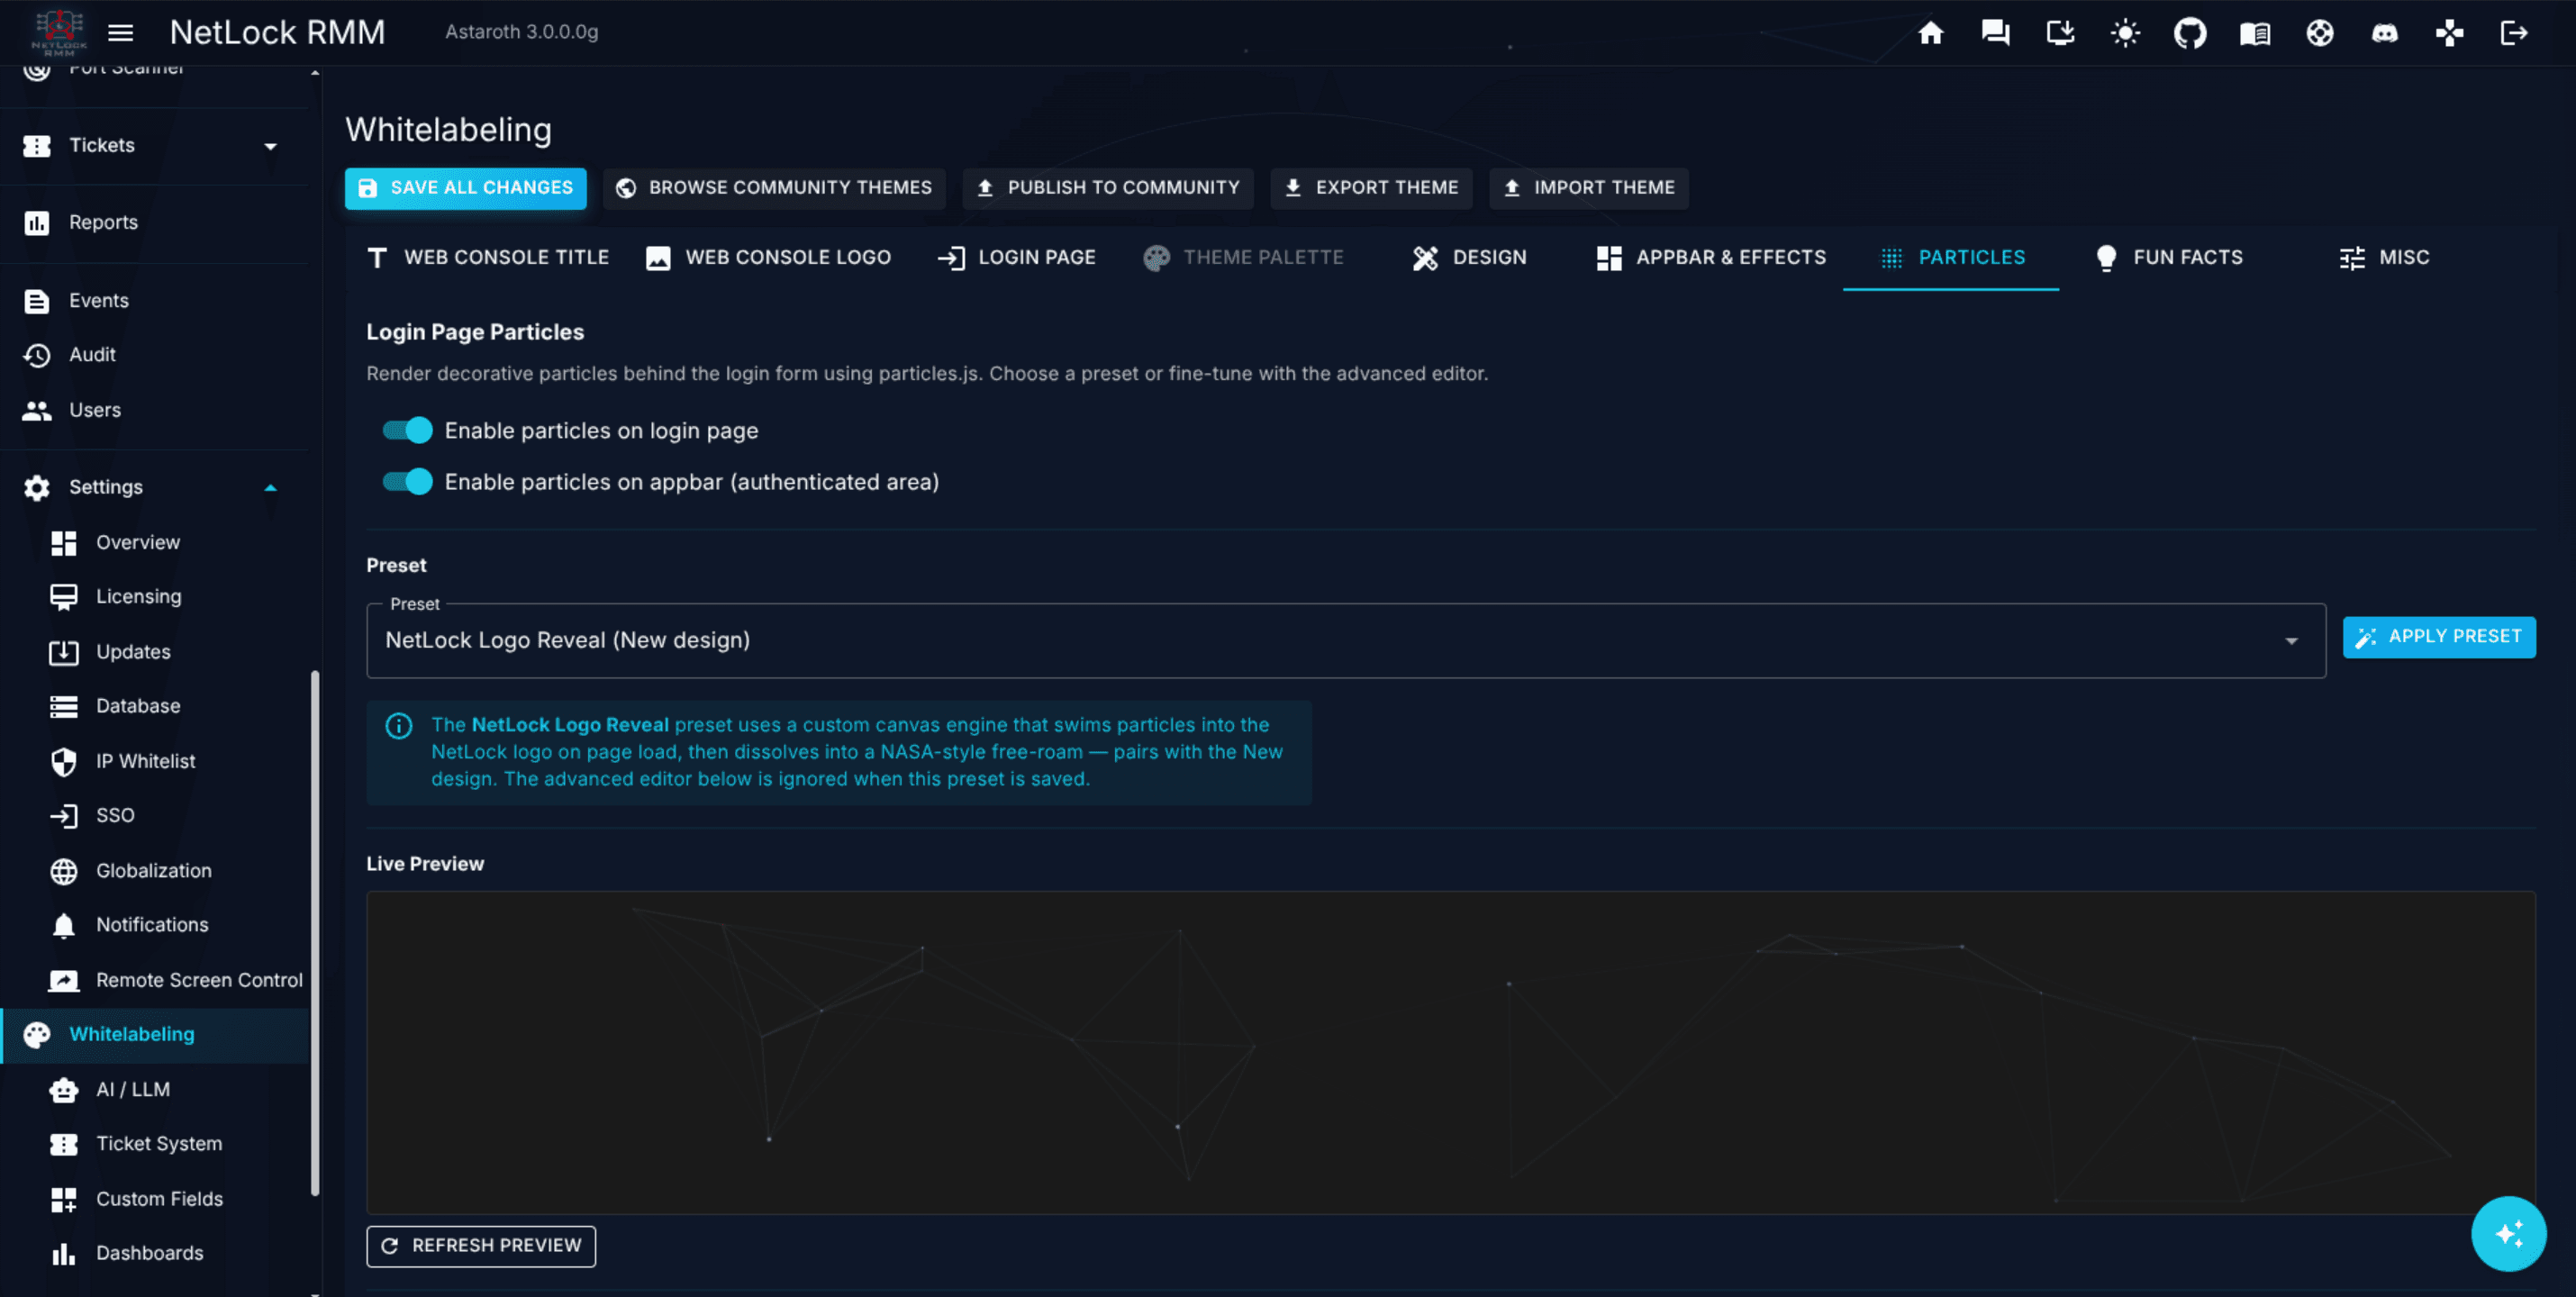Switch to Web Console Logo tab
The height and width of the screenshot is (1297, 2576).
[768, 258]
